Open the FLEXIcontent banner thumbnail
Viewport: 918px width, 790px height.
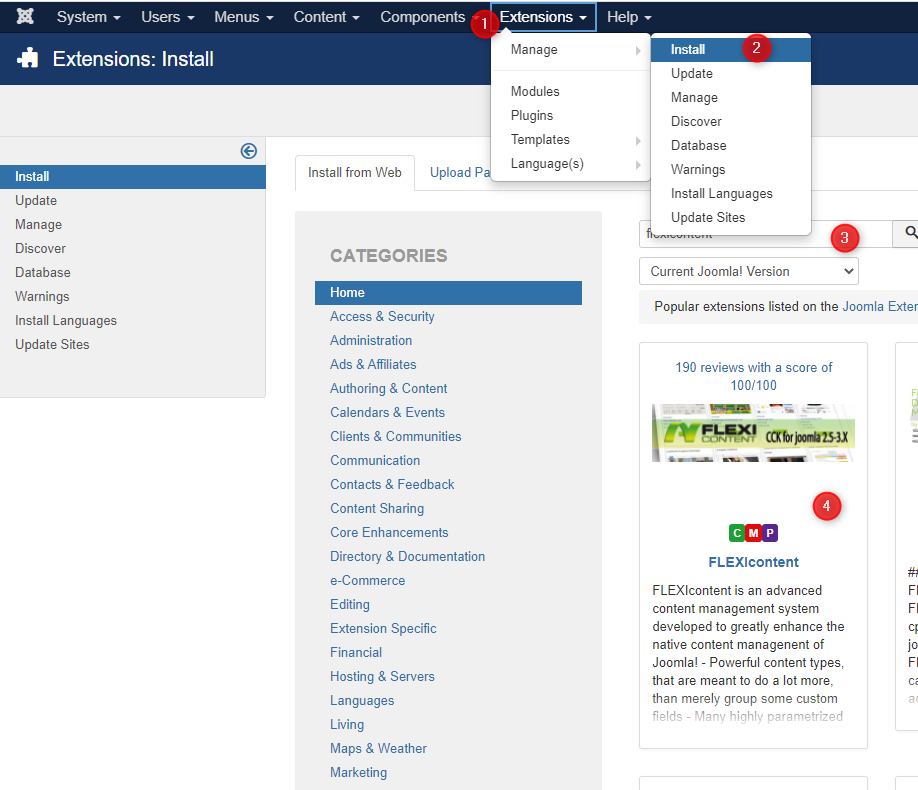[x=753, y=433]
